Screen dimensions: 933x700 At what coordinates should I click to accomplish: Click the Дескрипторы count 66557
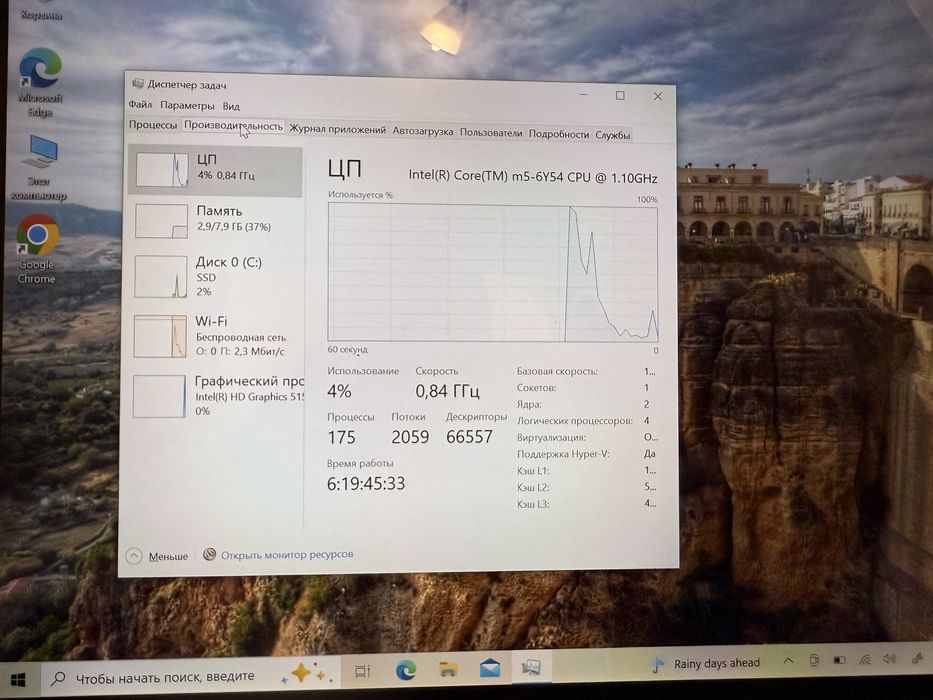point(469,437)
